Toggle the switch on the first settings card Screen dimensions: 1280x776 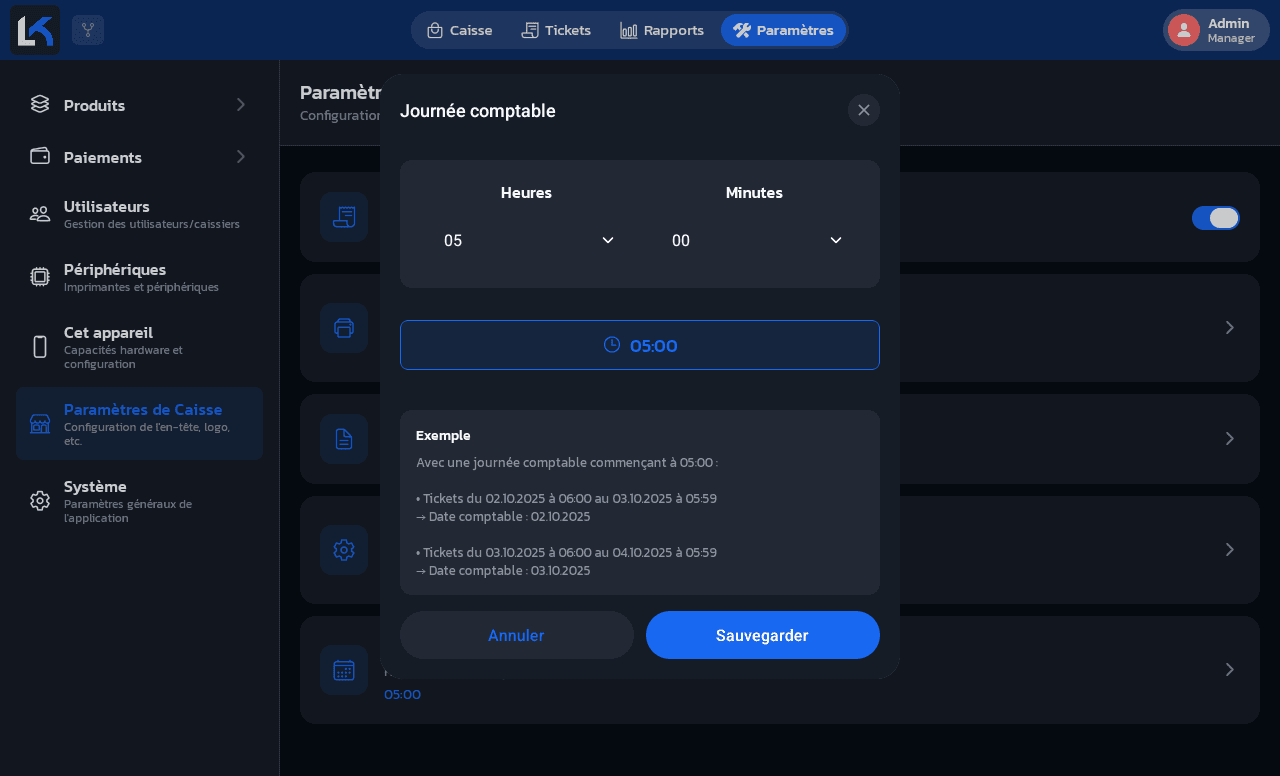(1216, 218)
